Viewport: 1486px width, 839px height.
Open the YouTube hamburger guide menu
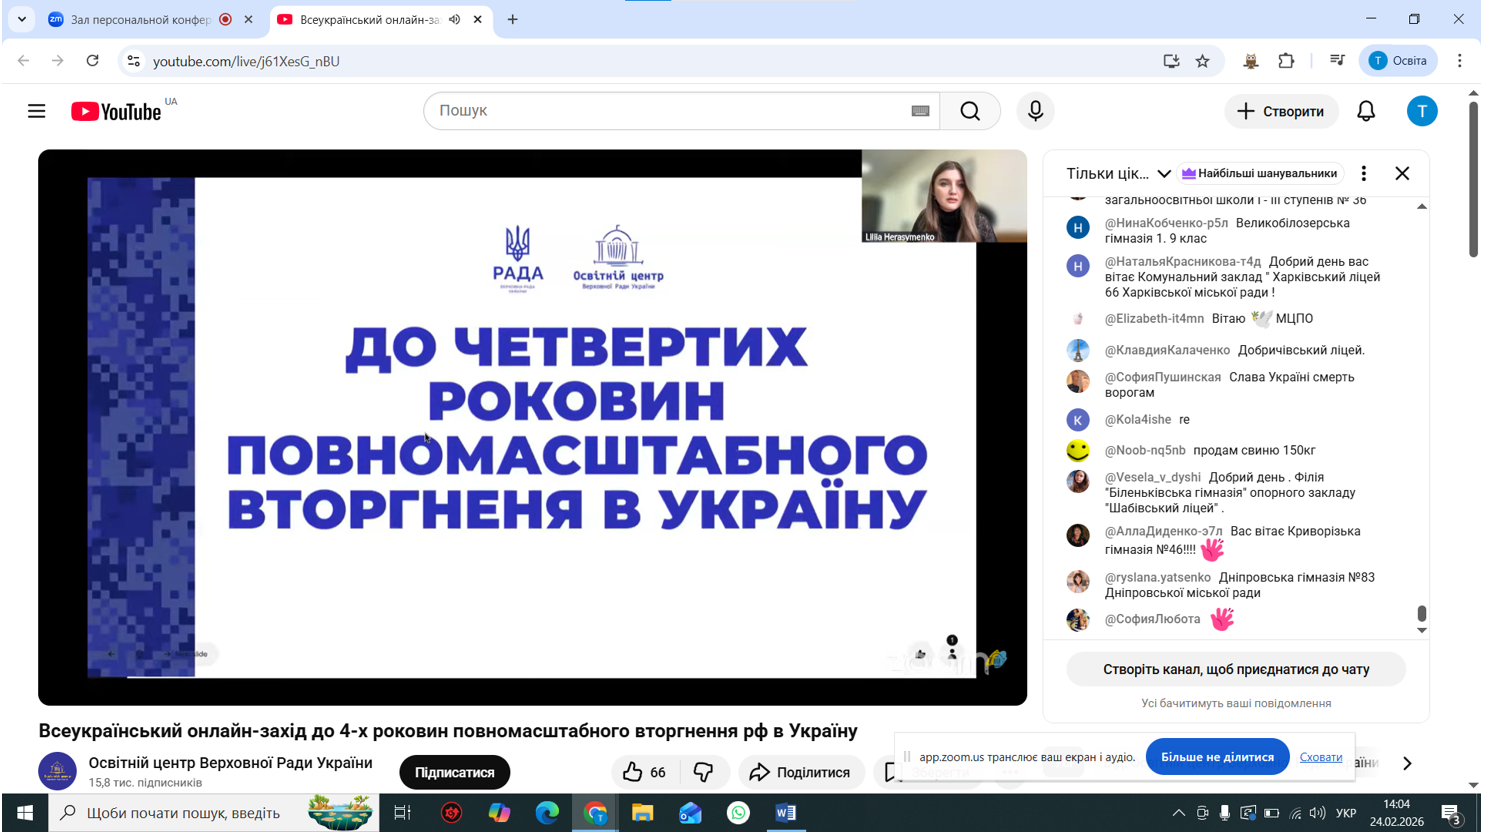pyautogui.click(x=37, y=111)
